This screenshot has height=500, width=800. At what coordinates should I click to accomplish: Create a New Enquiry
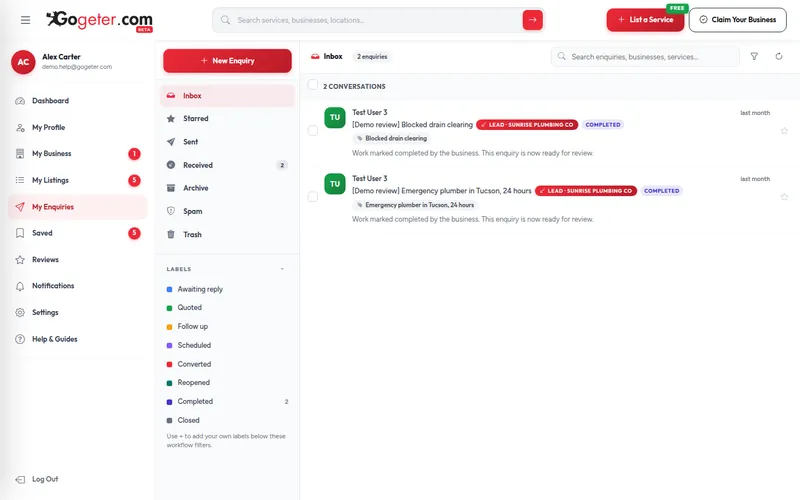click(228, 61)
